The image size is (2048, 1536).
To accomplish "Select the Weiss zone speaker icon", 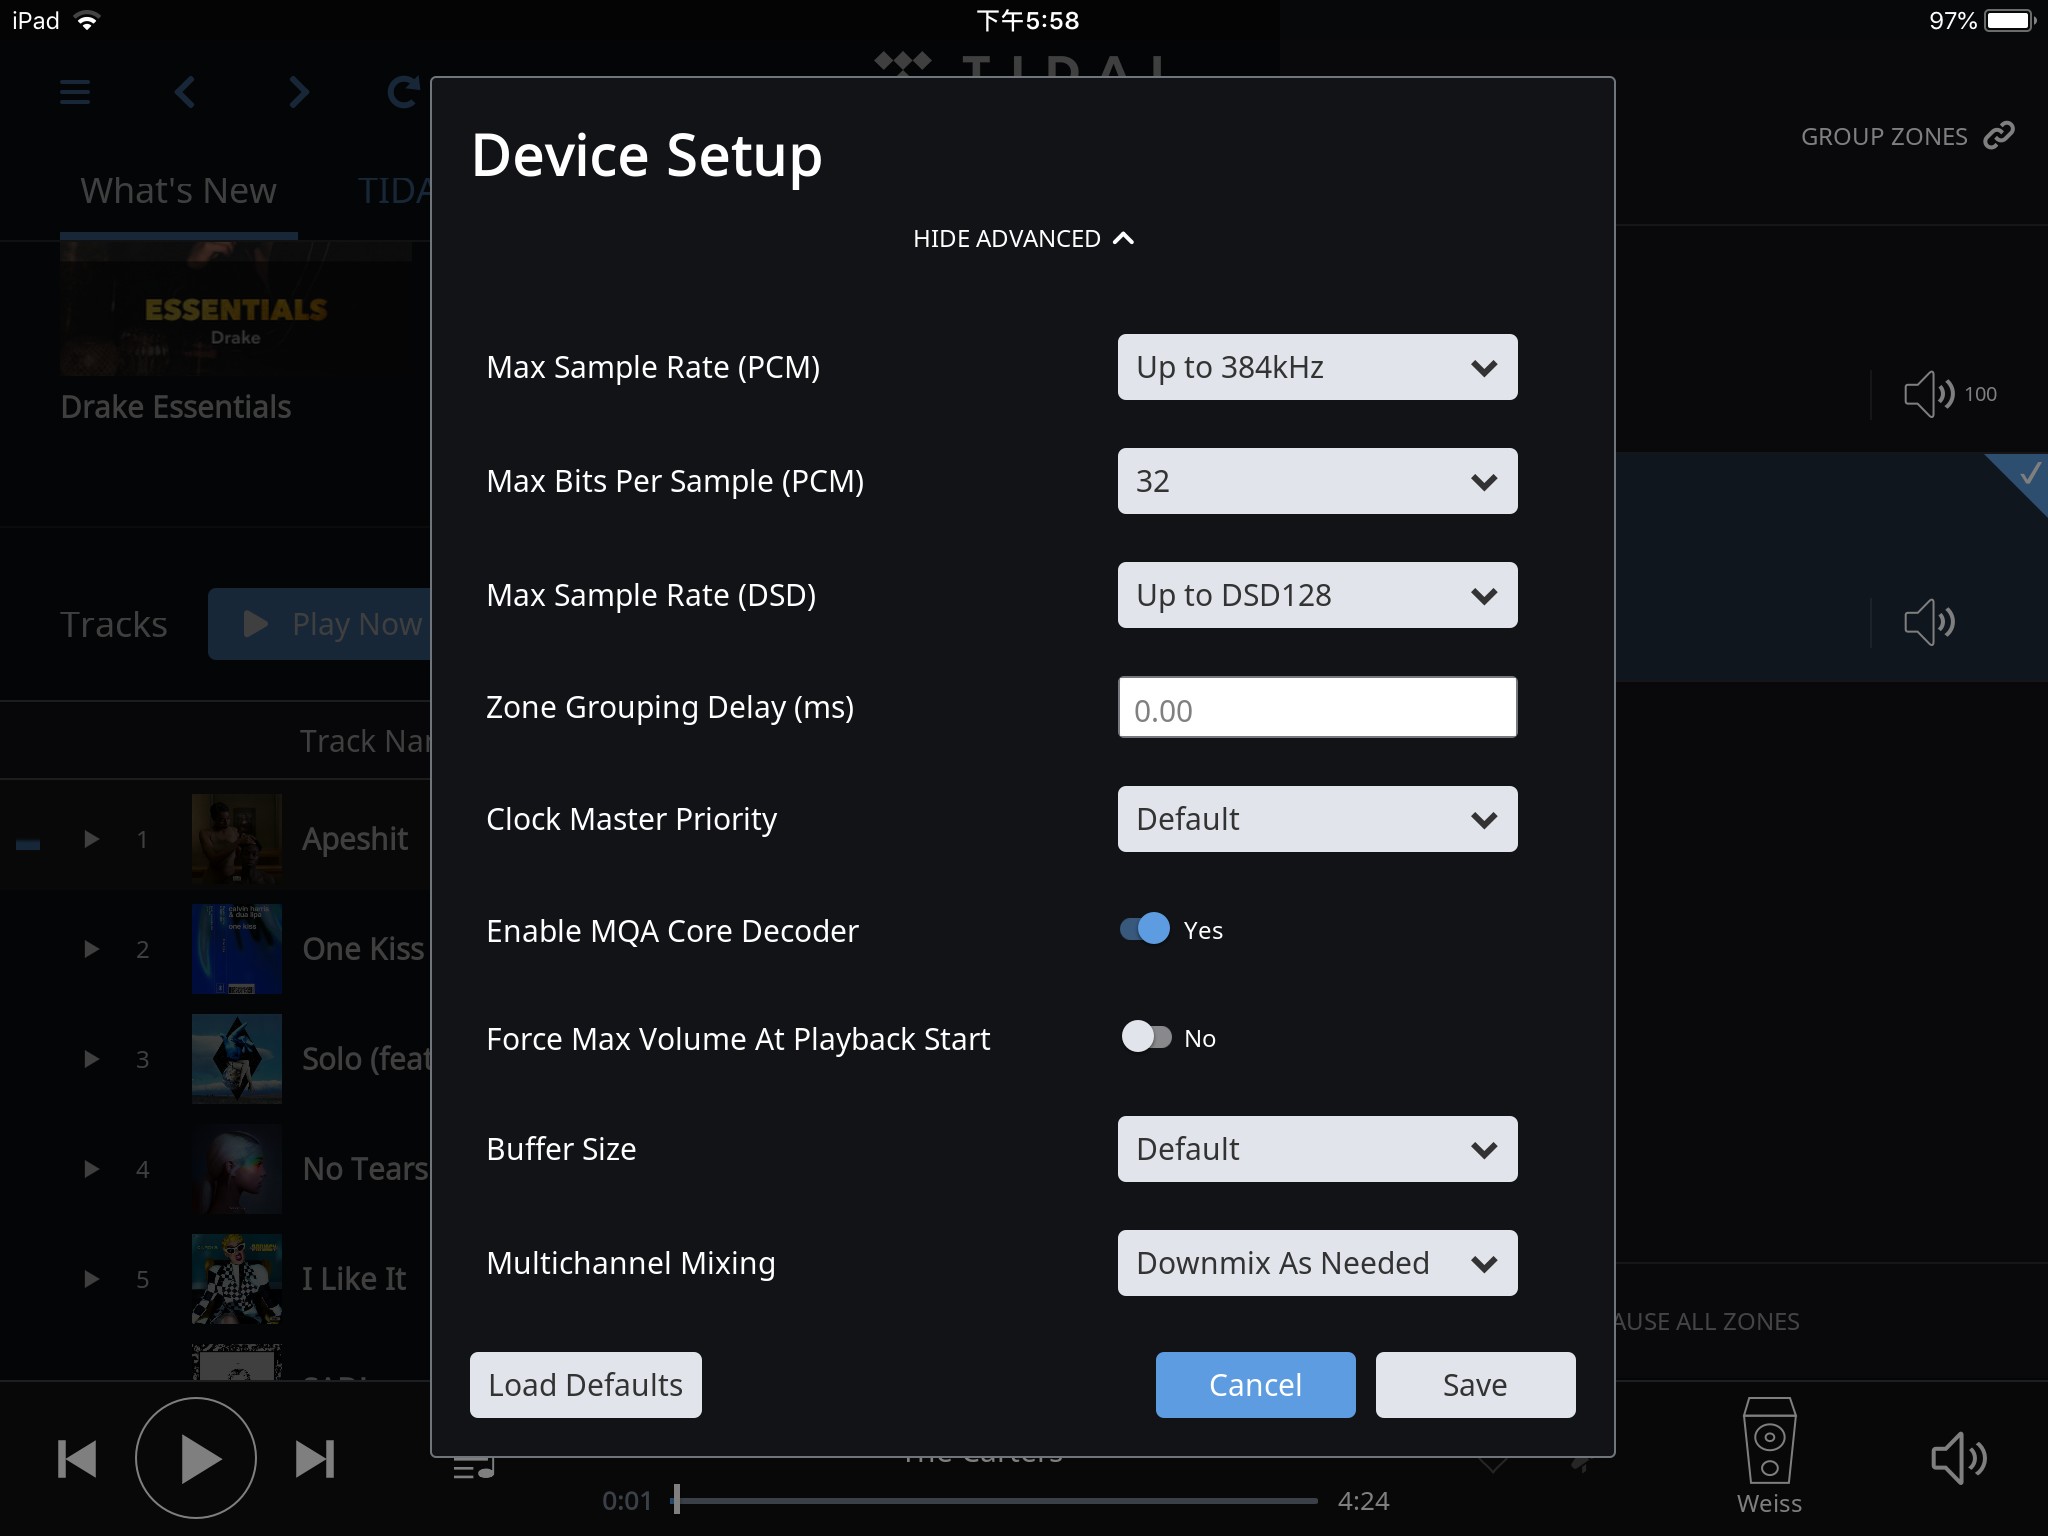I will pyautogui.click(x=1769, y=1441).
